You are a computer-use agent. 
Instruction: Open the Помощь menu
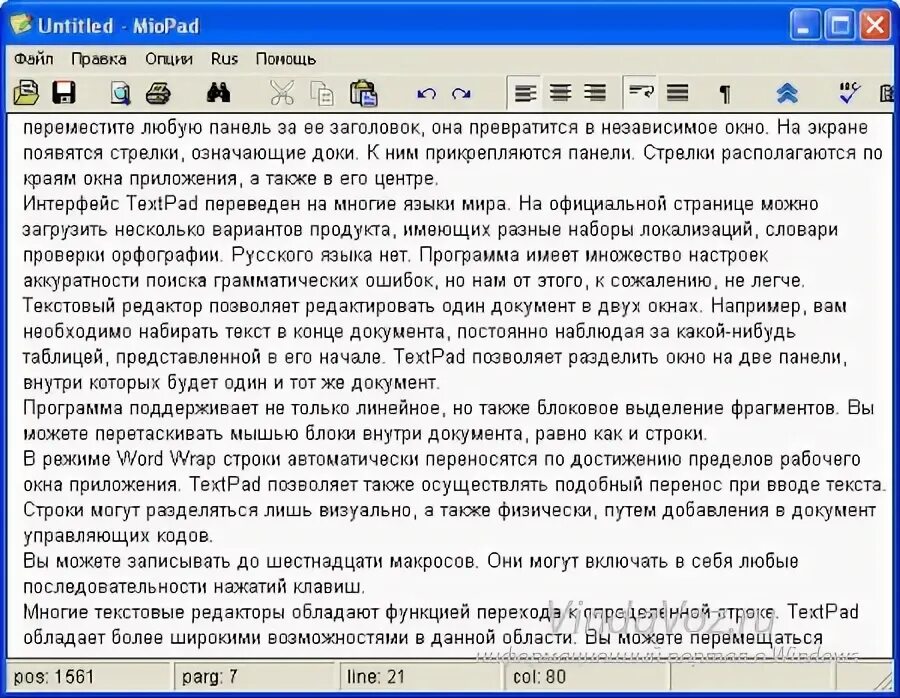286,59
